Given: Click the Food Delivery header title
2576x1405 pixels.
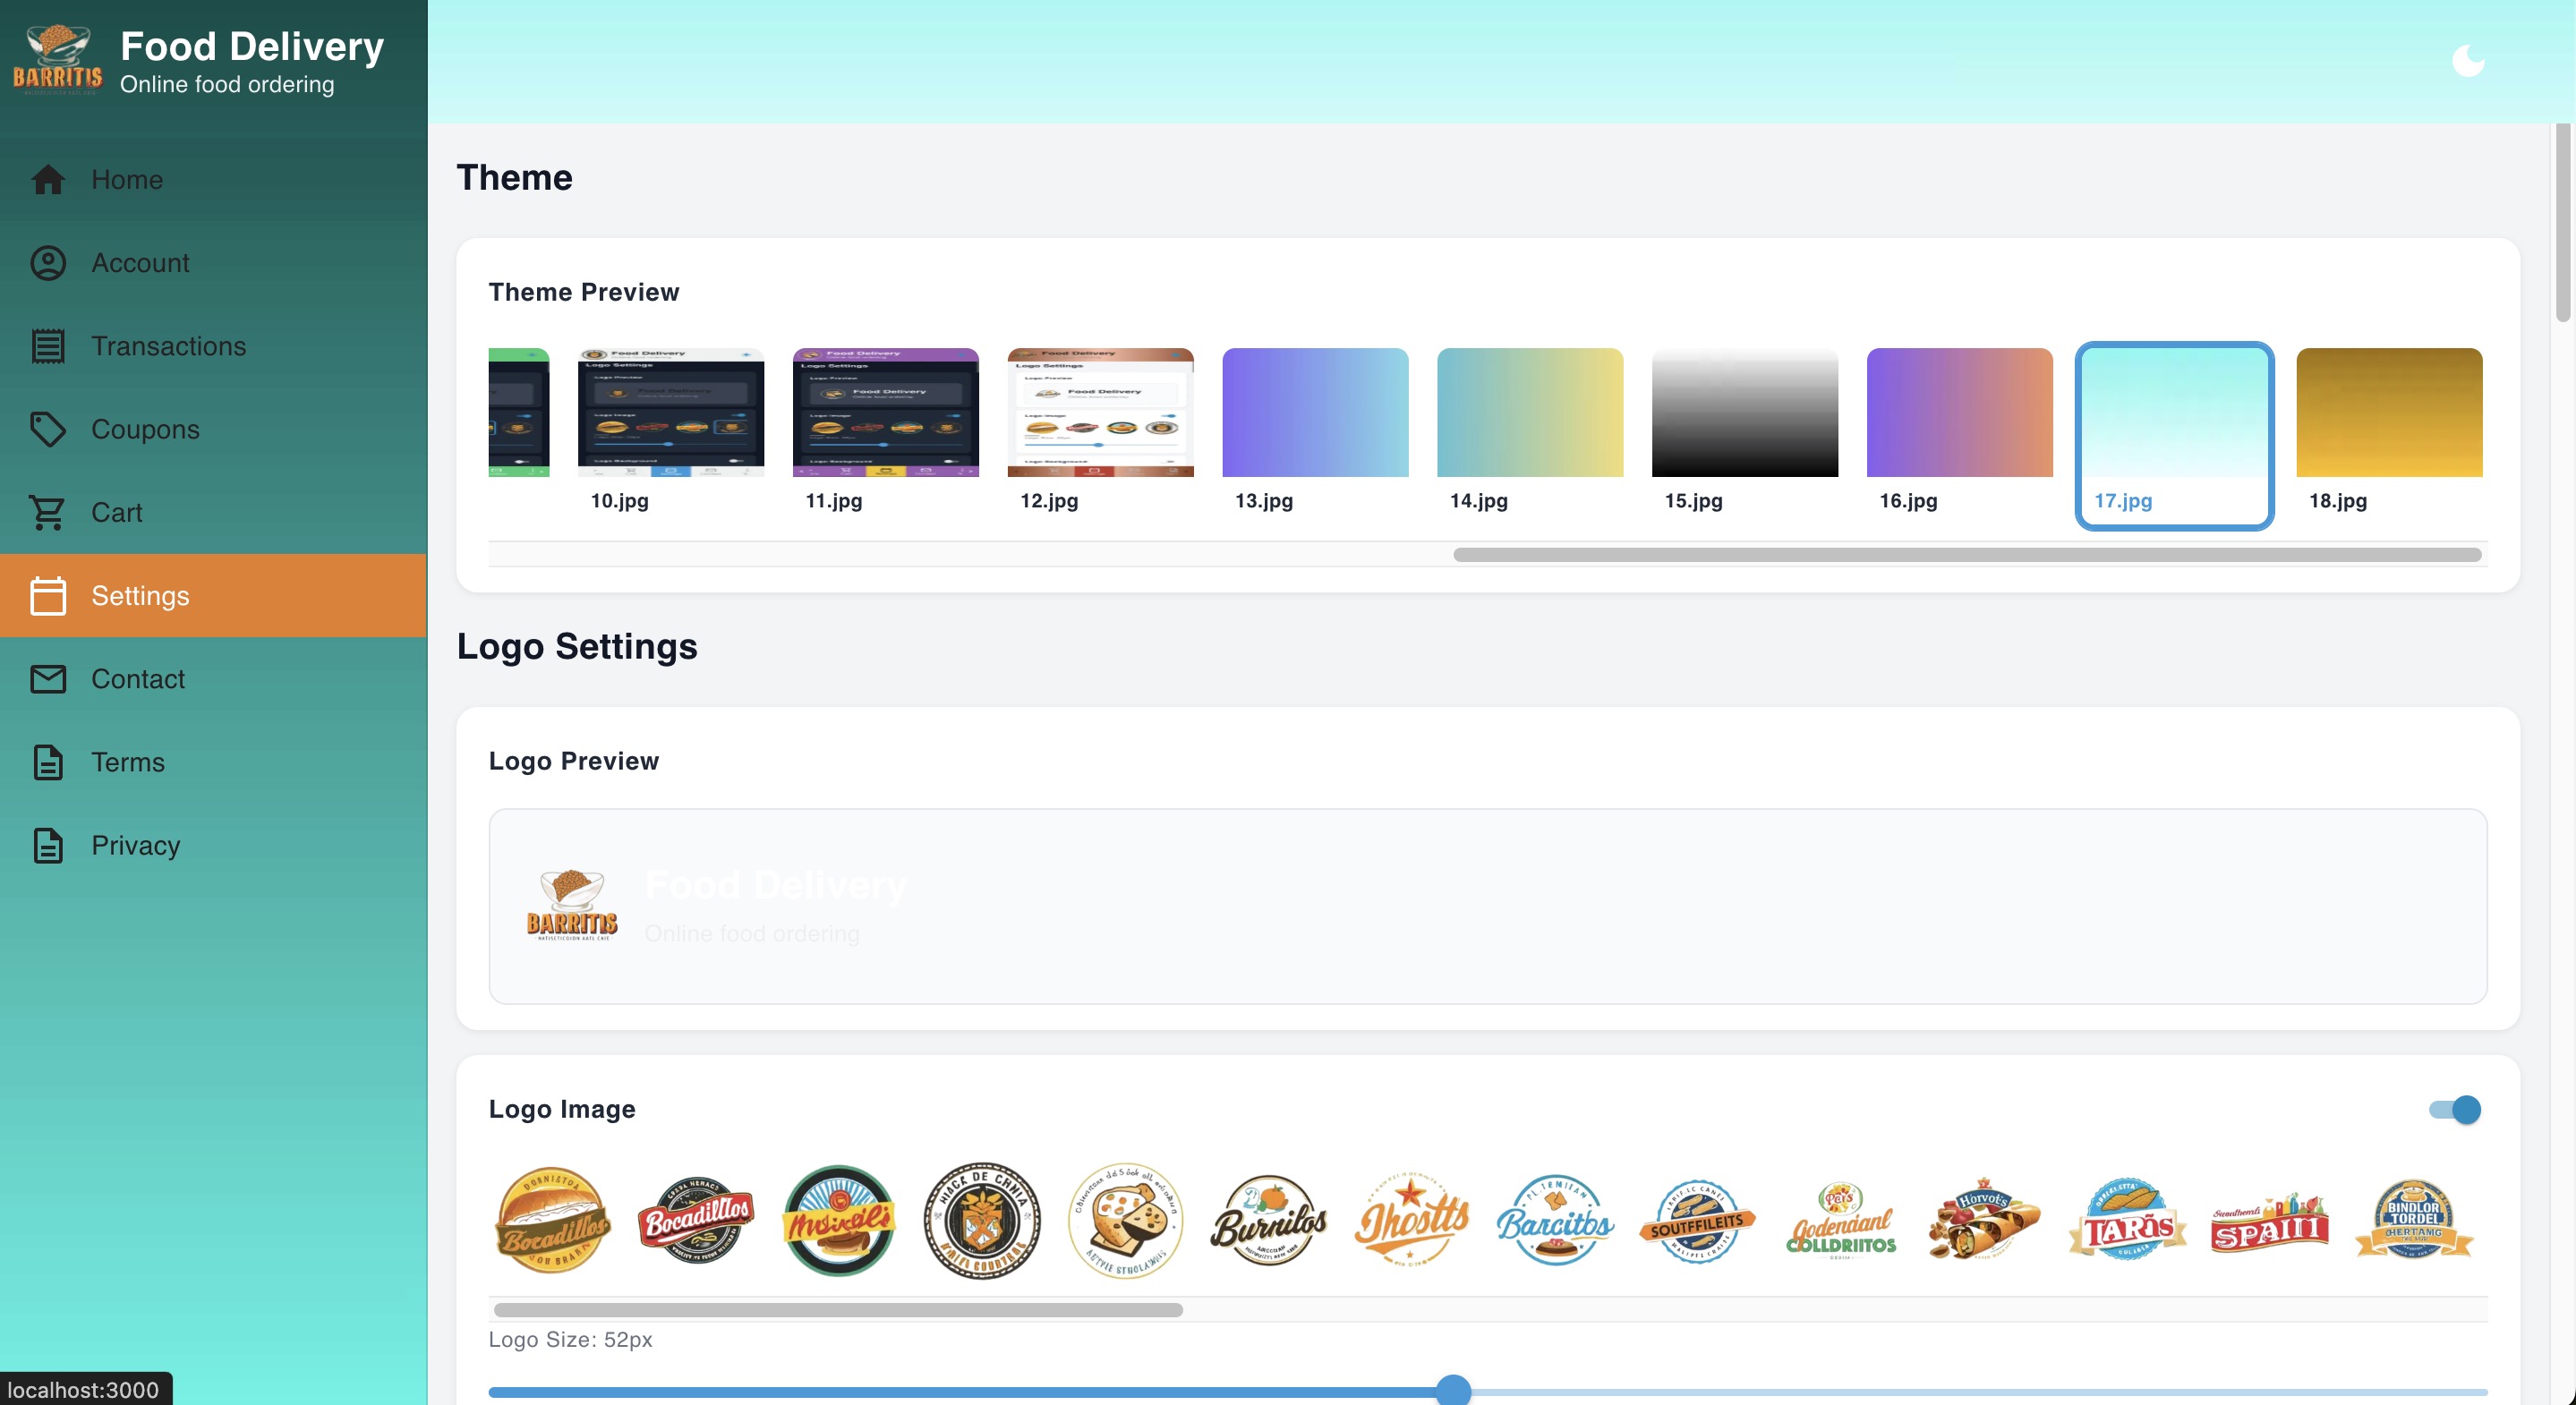Looking at the screenshot, I should pos(252,46).
